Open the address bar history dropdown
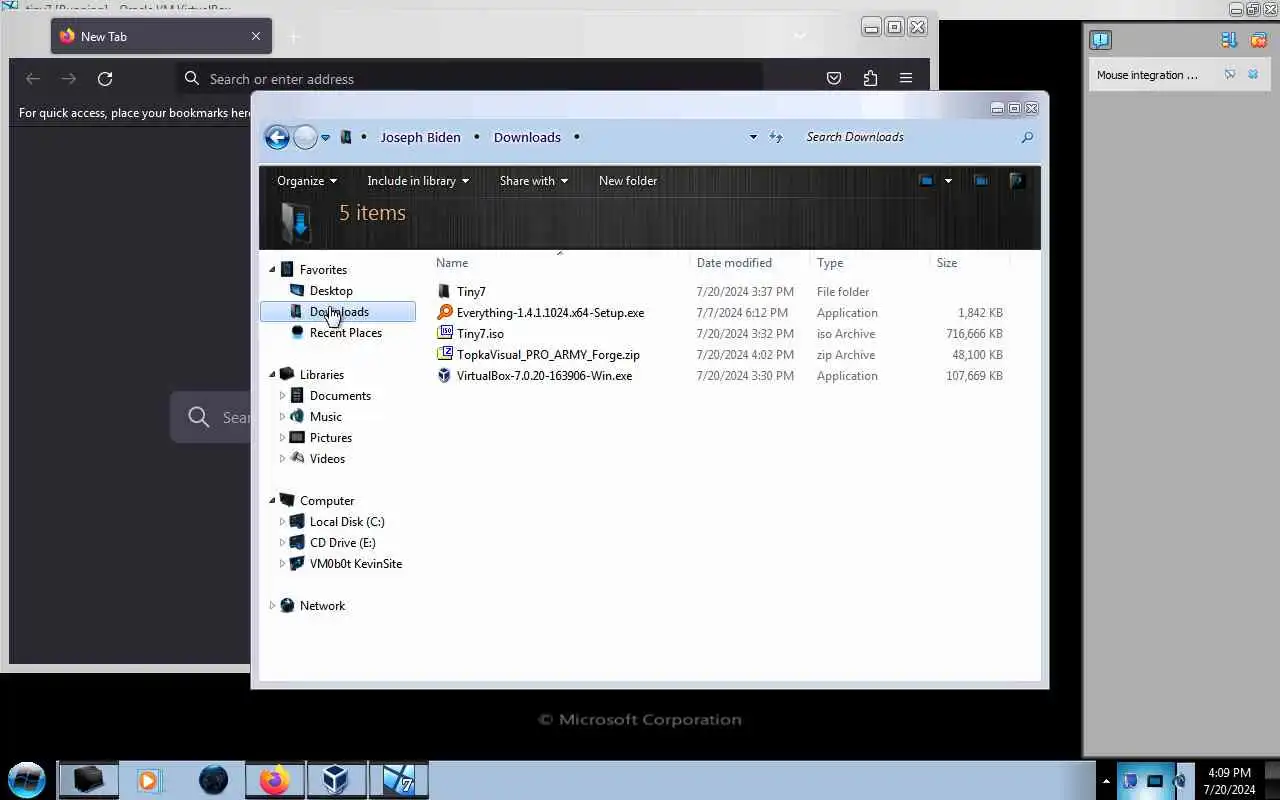 point(753,137)
